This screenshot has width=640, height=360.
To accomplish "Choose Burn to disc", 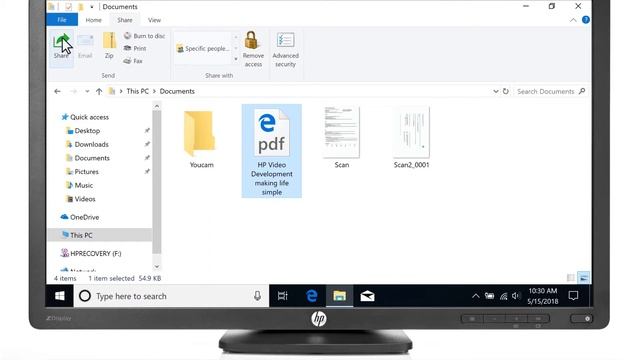I will click(144, 36).
